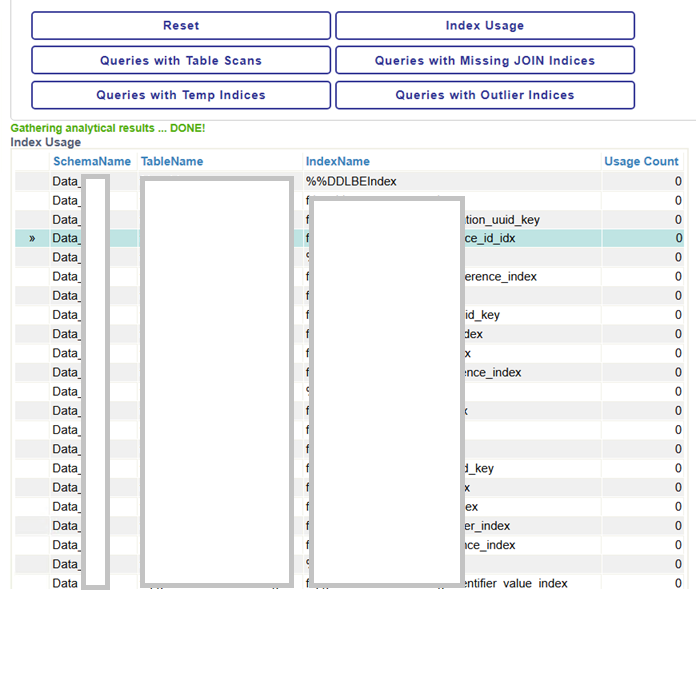This screenshot has height=682, width=696.
Task: Open Queries with Temp Indices
Action: tap(181, 96)
